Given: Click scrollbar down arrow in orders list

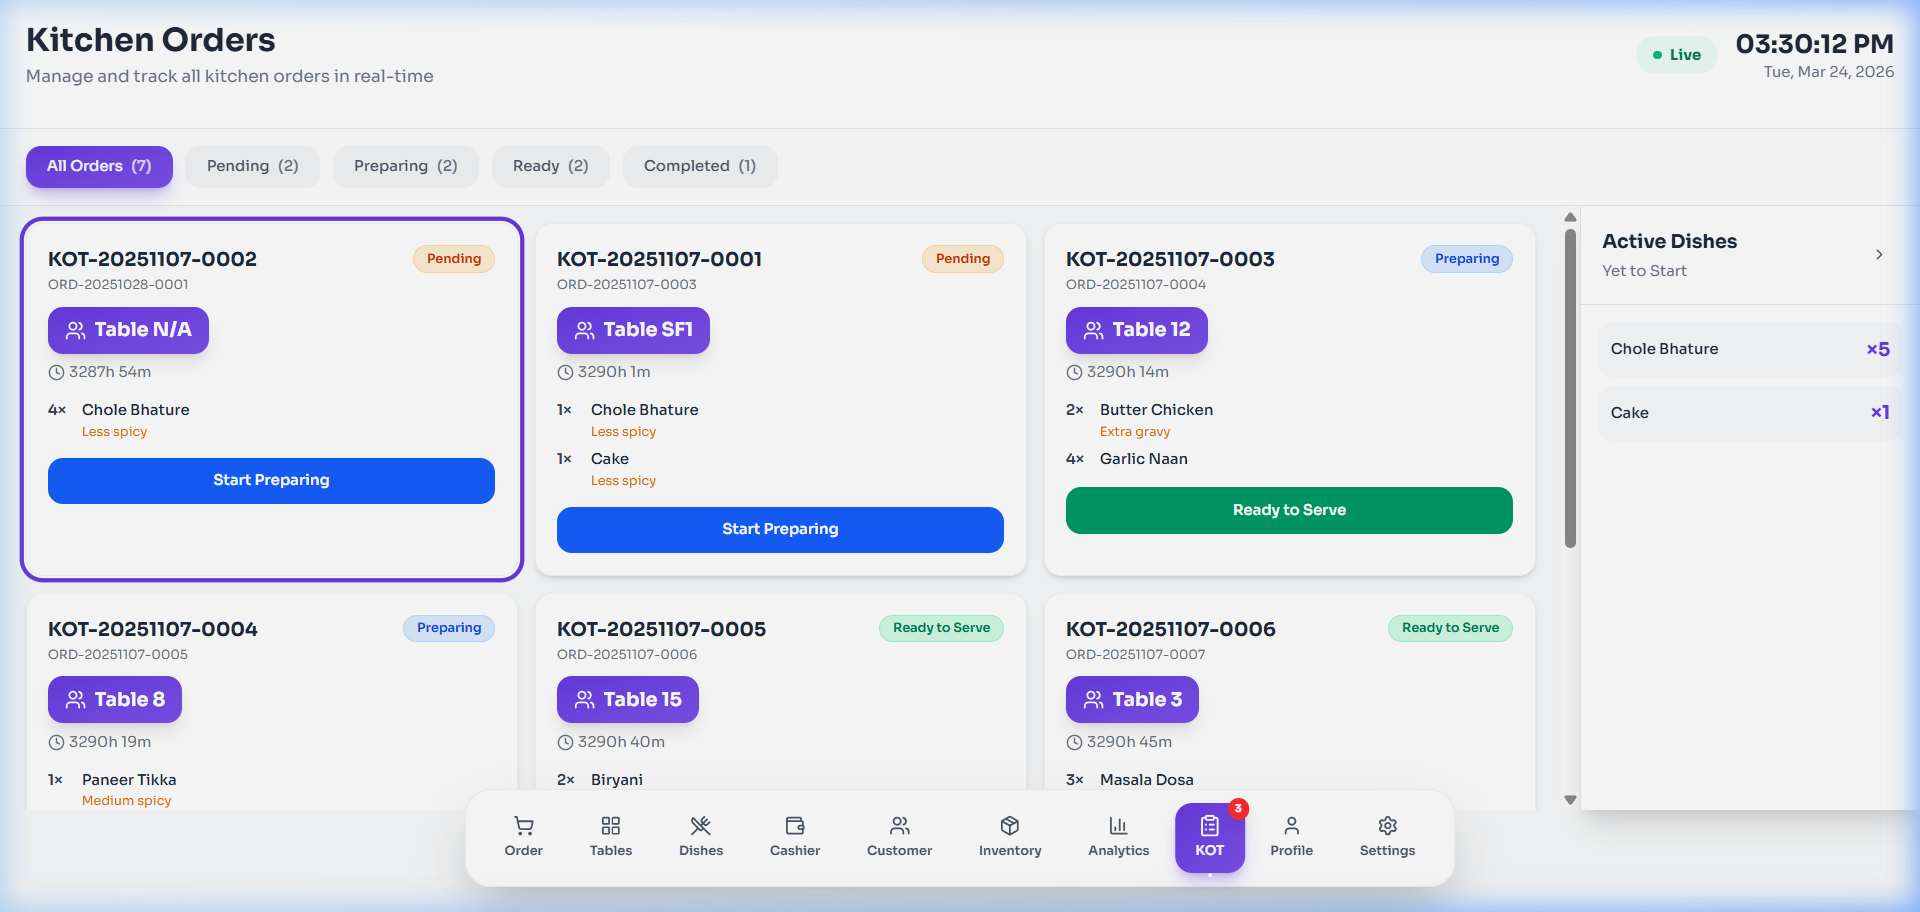Looking at the screenshot, I should coord(1570,800).
